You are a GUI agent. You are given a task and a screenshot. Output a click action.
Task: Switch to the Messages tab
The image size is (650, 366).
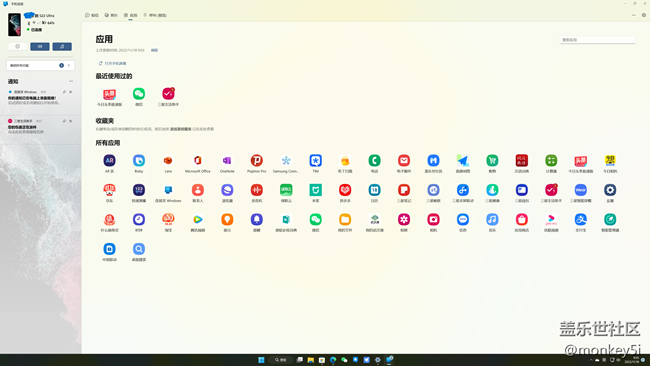(92, 15)
